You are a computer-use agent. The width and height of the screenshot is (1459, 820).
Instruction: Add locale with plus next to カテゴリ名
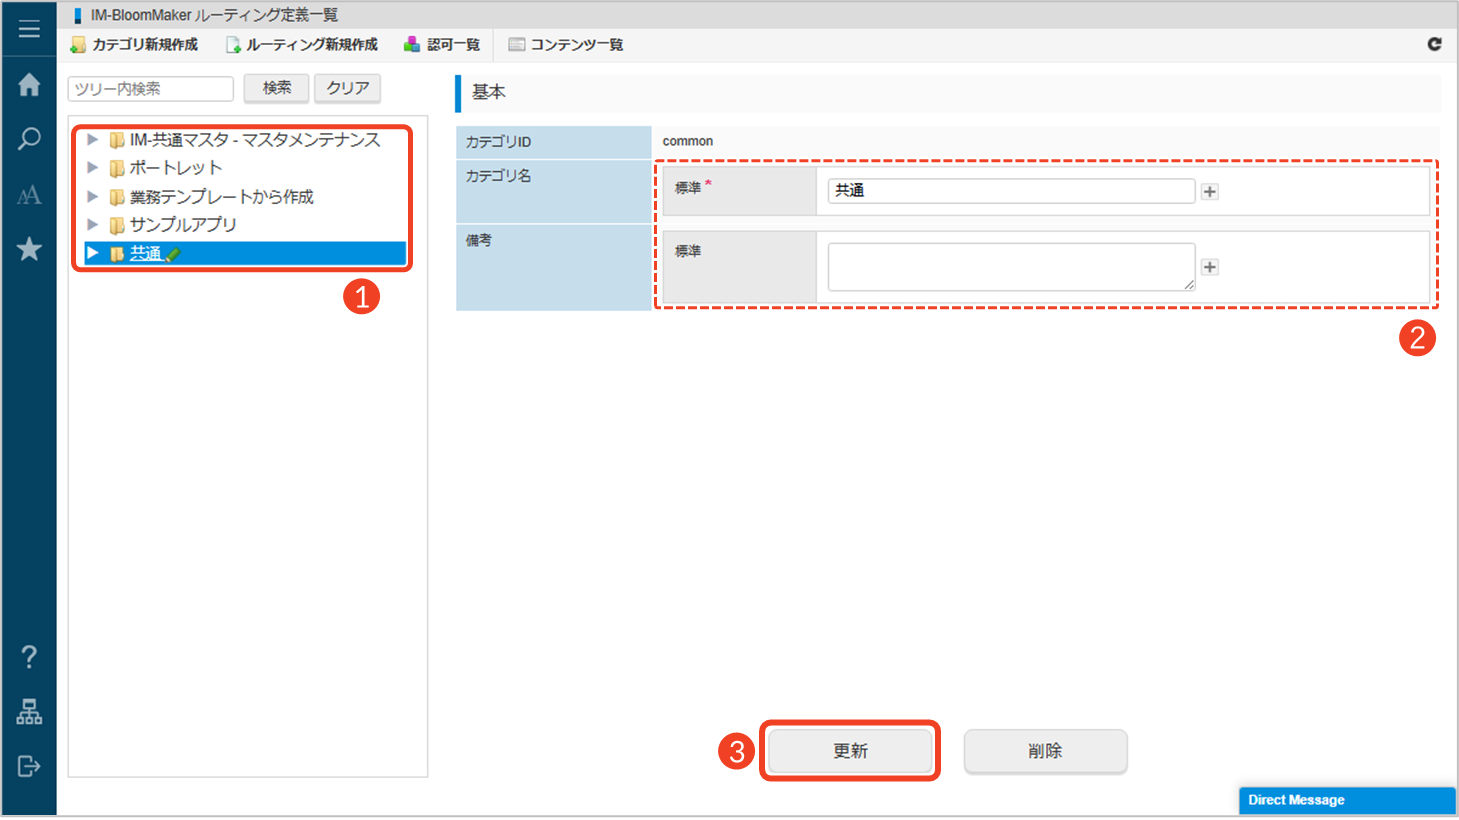1210,192
